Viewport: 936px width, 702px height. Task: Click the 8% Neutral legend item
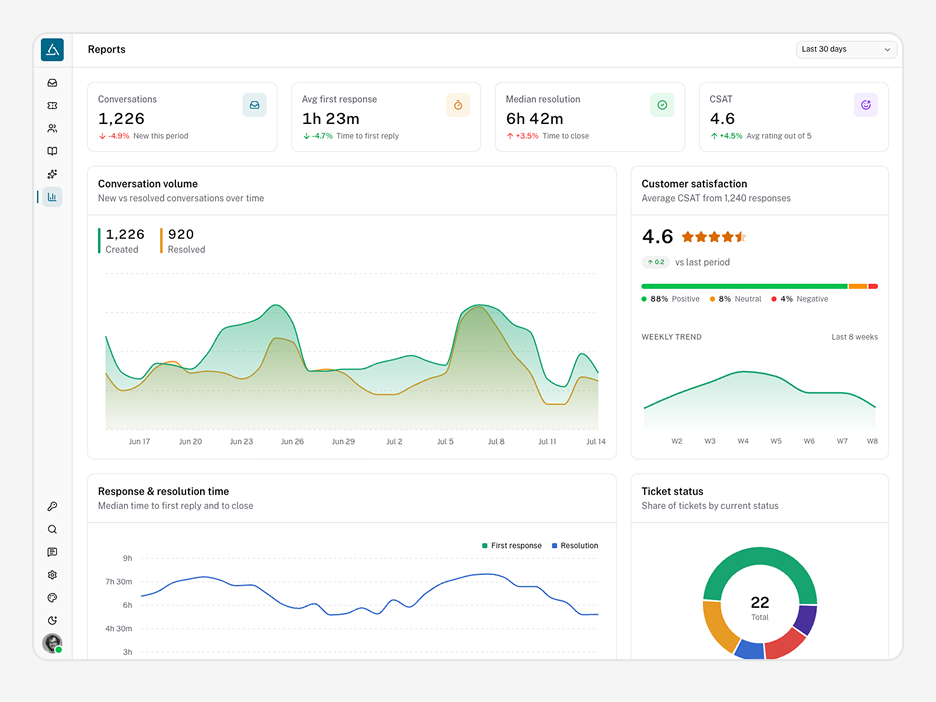pyautogui.click(x=735, y=299)
